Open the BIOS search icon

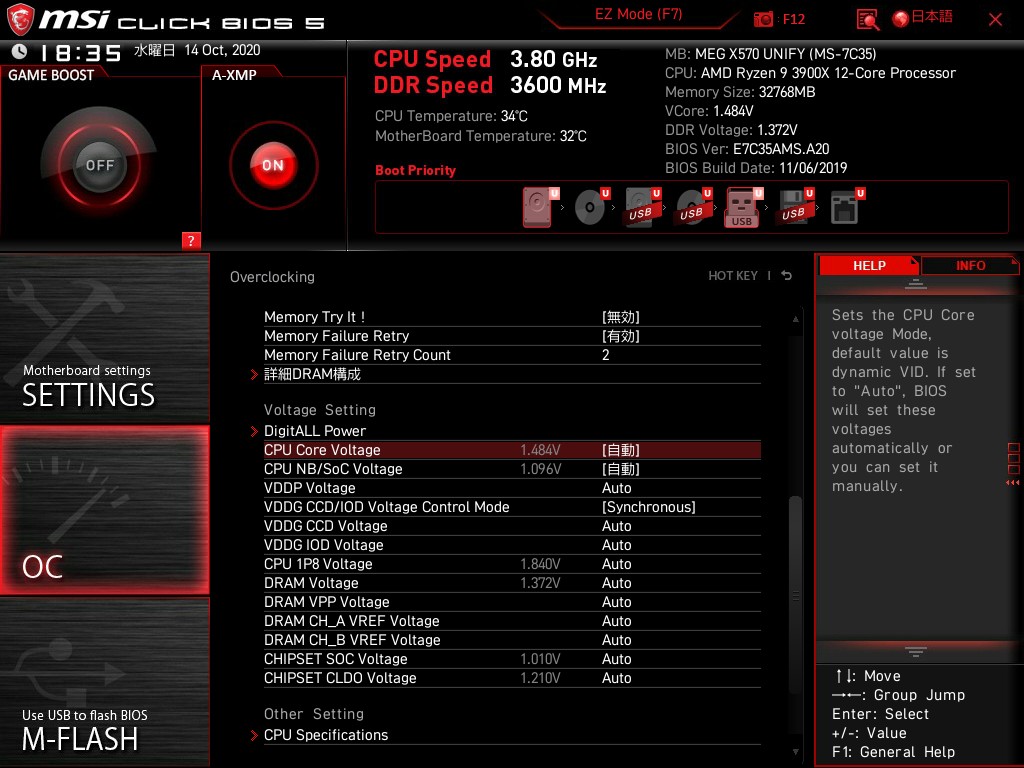pyautogui.click(x=868, y=19)
